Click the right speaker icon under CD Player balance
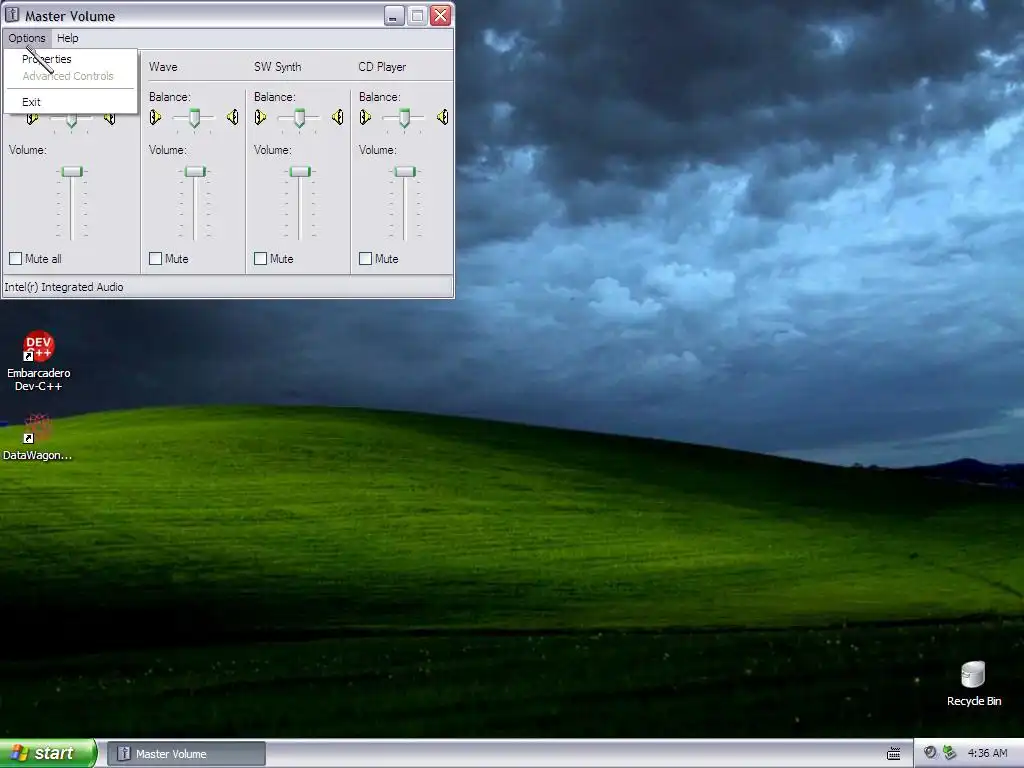Viewport: 1024px width, 768px height. pyautogui.click(x=443, y=117)
